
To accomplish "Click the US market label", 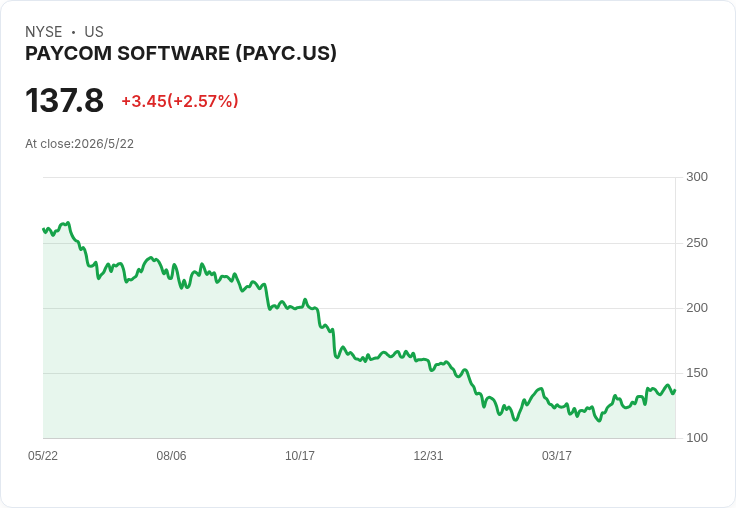I will 94,32.
